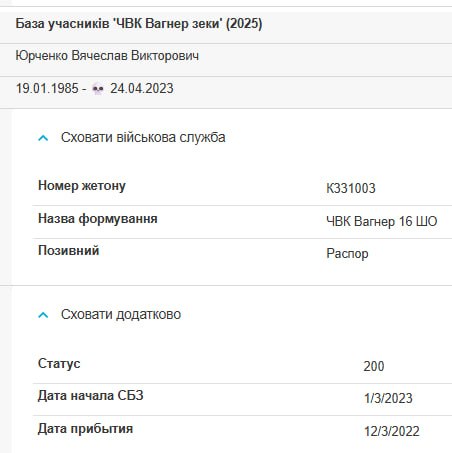
Task: Click the Дата начала СБЗ label
Action: tap(91, 396)
